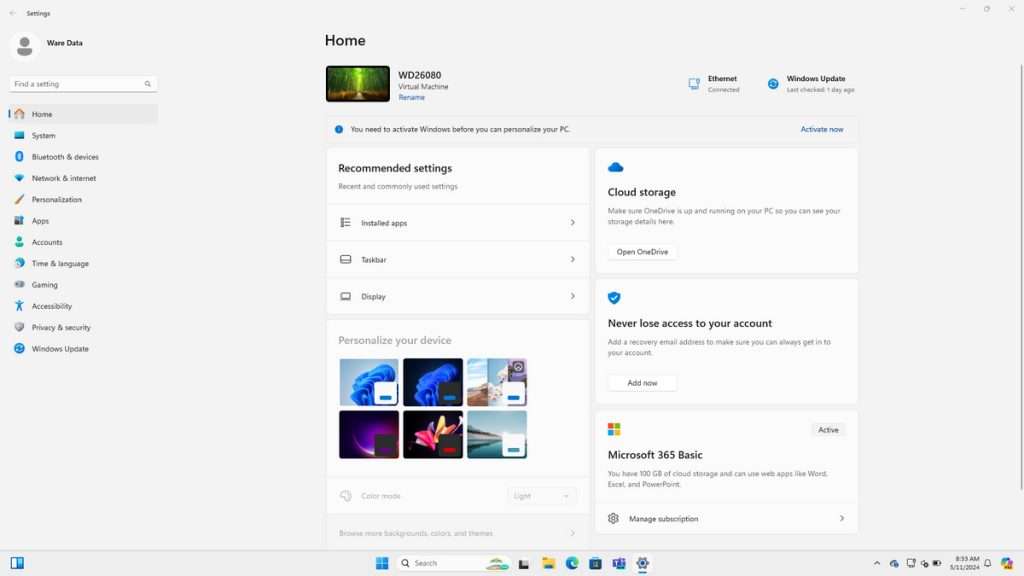Image resolution: width=1024 pixels, height=576 pixels.
Task: Open Copilot from the taskbar corner
Action: coord(1006,563)
